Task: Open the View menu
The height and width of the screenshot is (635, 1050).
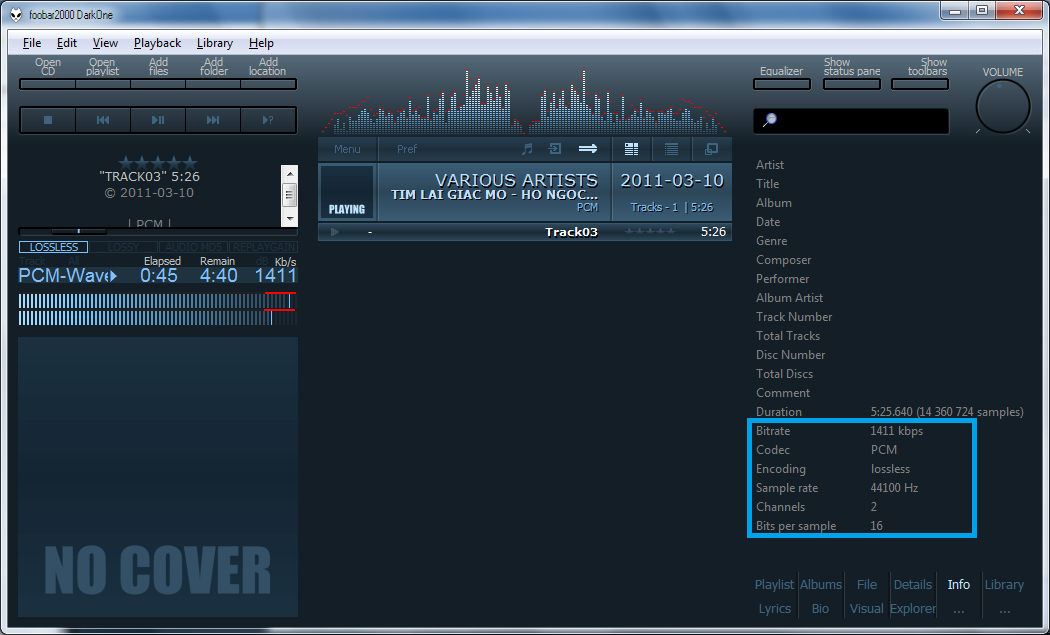Action: click(105, 43)
